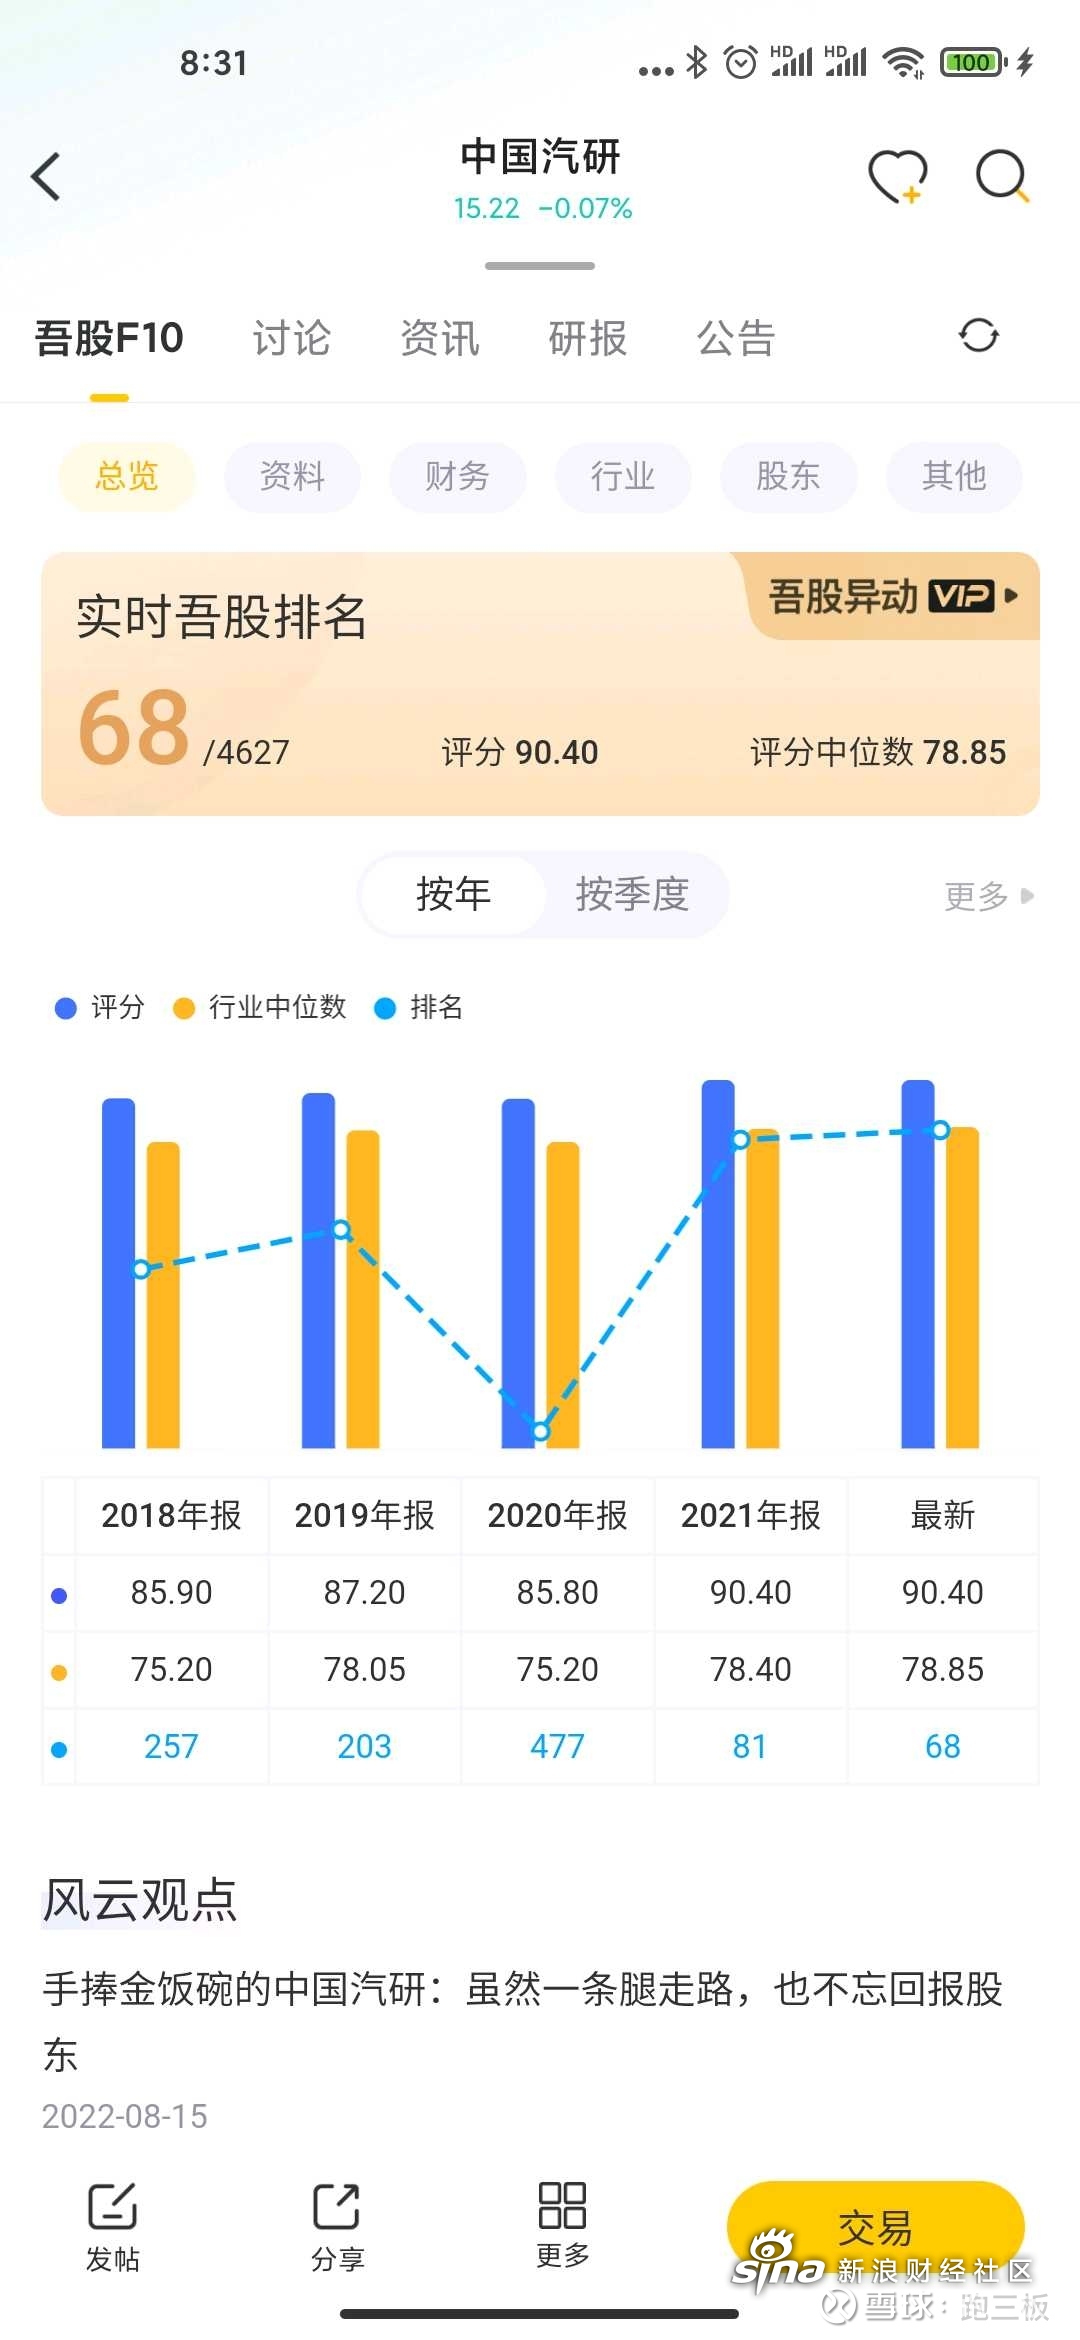
Task: Switch to 公告 tab
Action: click(x=735, y=338)
